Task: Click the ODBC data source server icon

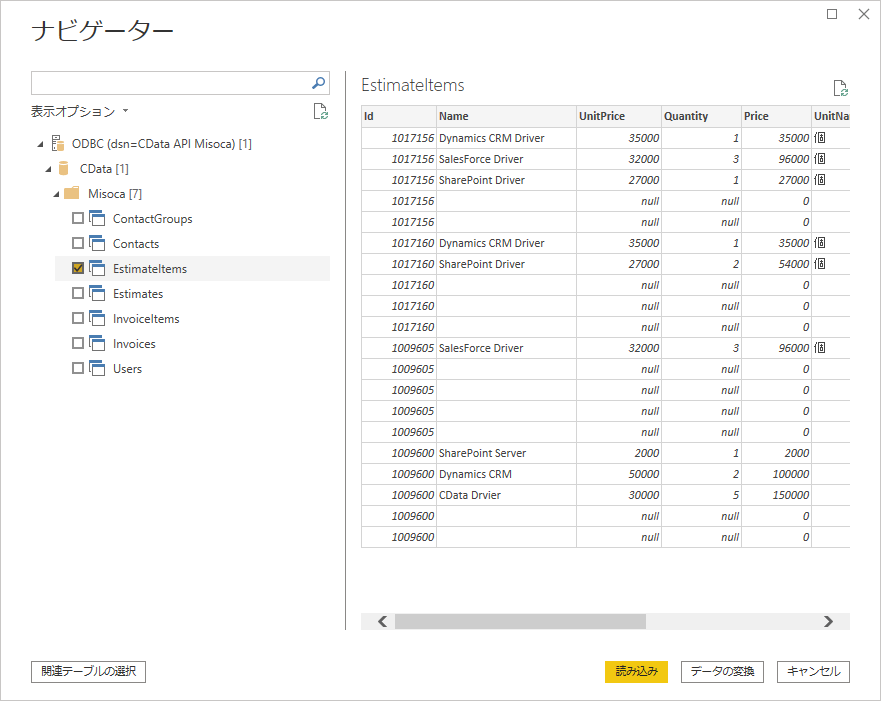Action: click(58, 144)
